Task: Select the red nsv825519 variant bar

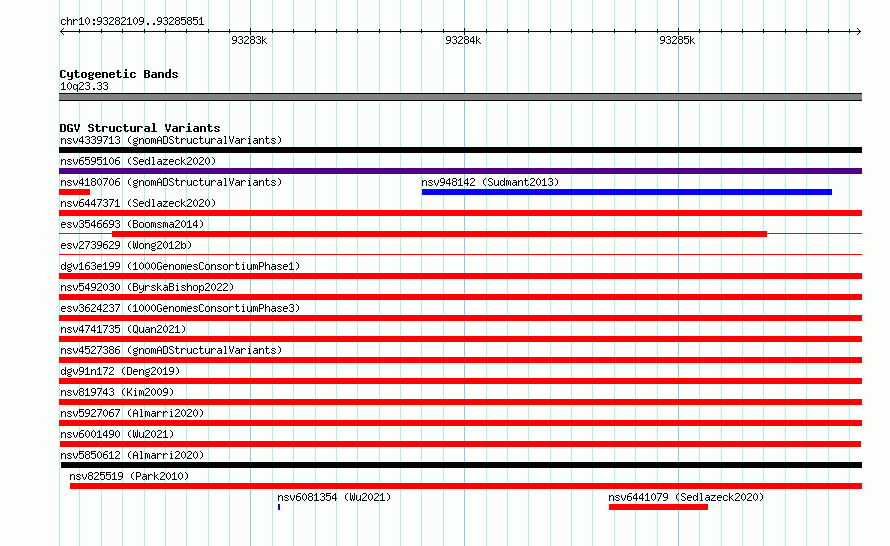Action: tap(466, 486)
